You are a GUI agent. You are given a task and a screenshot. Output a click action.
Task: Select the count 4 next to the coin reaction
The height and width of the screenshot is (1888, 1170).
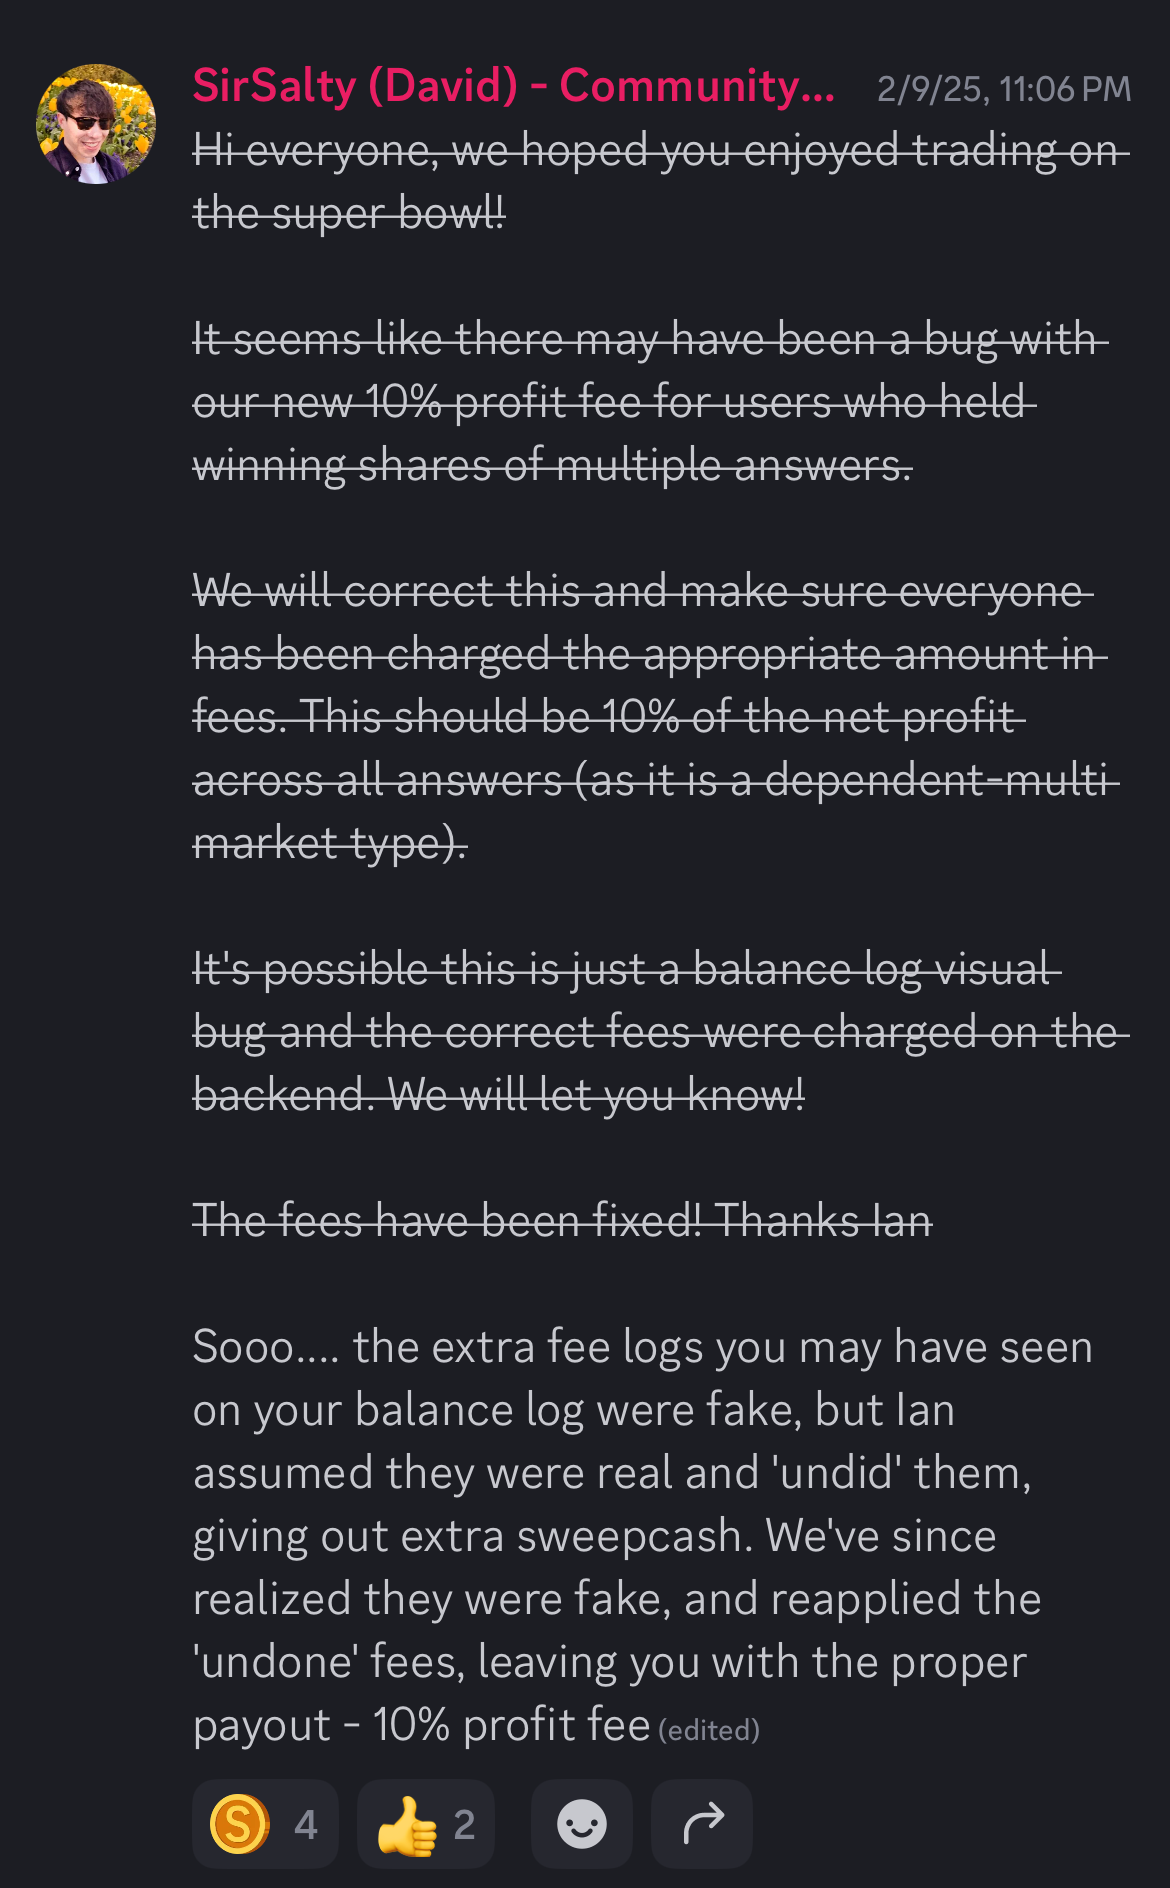[x=306, y=1825]
